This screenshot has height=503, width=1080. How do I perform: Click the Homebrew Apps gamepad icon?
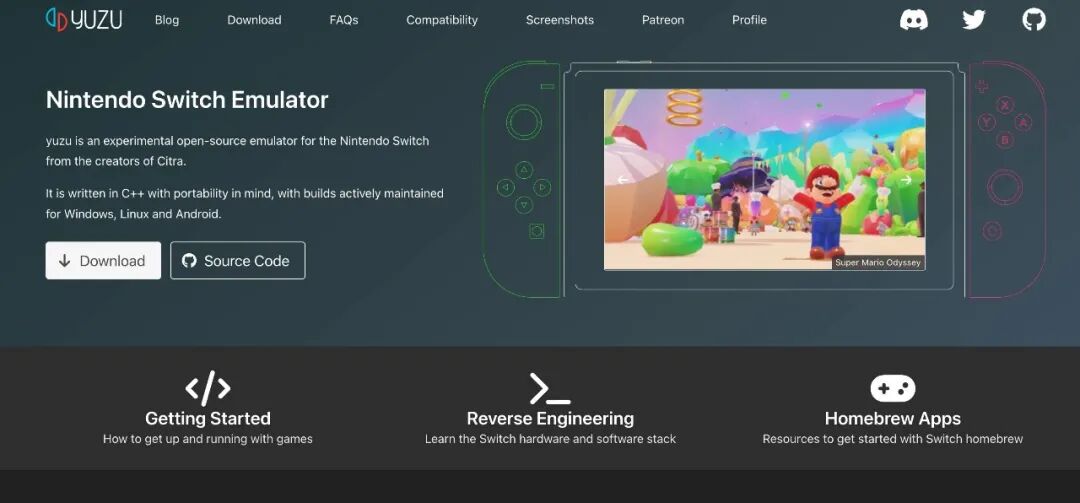[893, 389]
